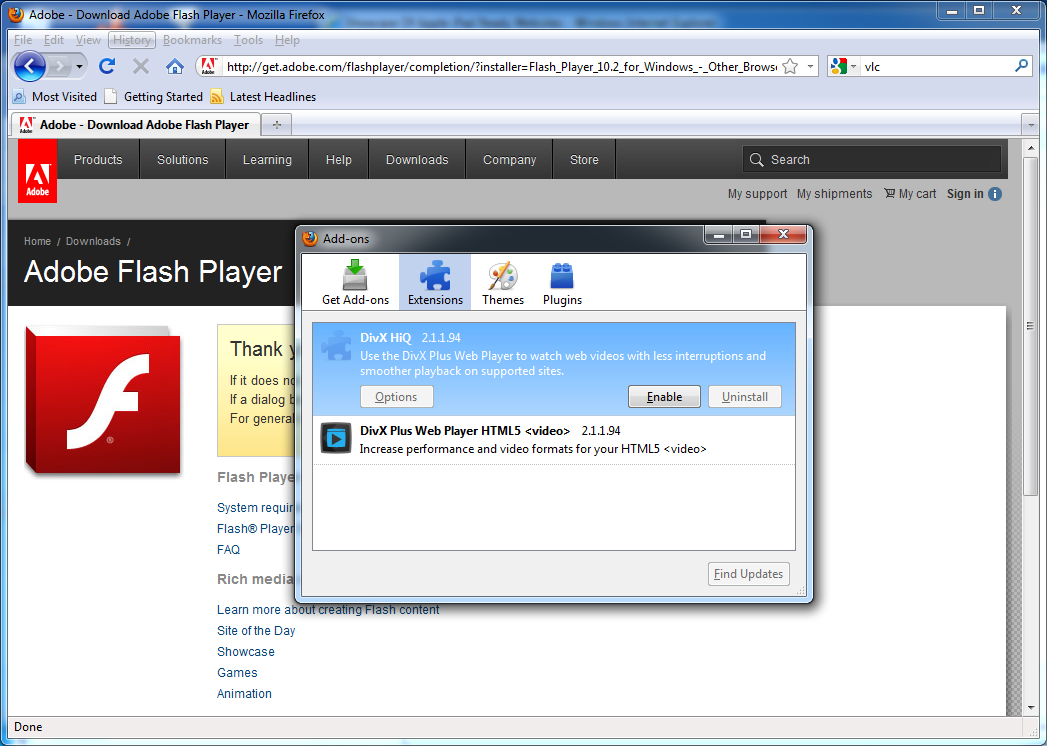
Task: Bookmark this page with the star icon
Action: point(790,66)
